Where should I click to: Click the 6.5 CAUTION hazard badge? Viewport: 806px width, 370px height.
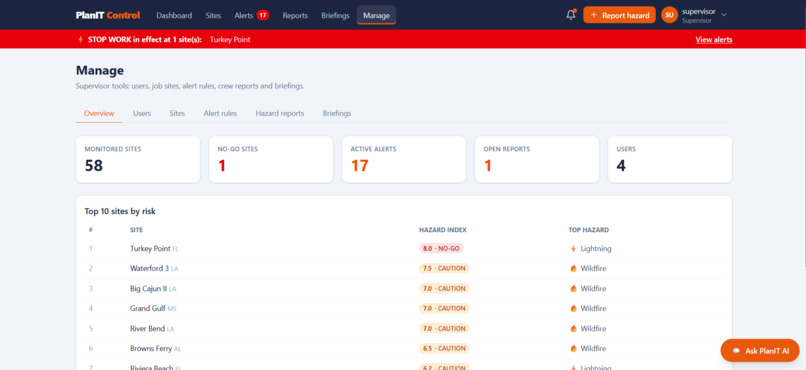(444, 348)
